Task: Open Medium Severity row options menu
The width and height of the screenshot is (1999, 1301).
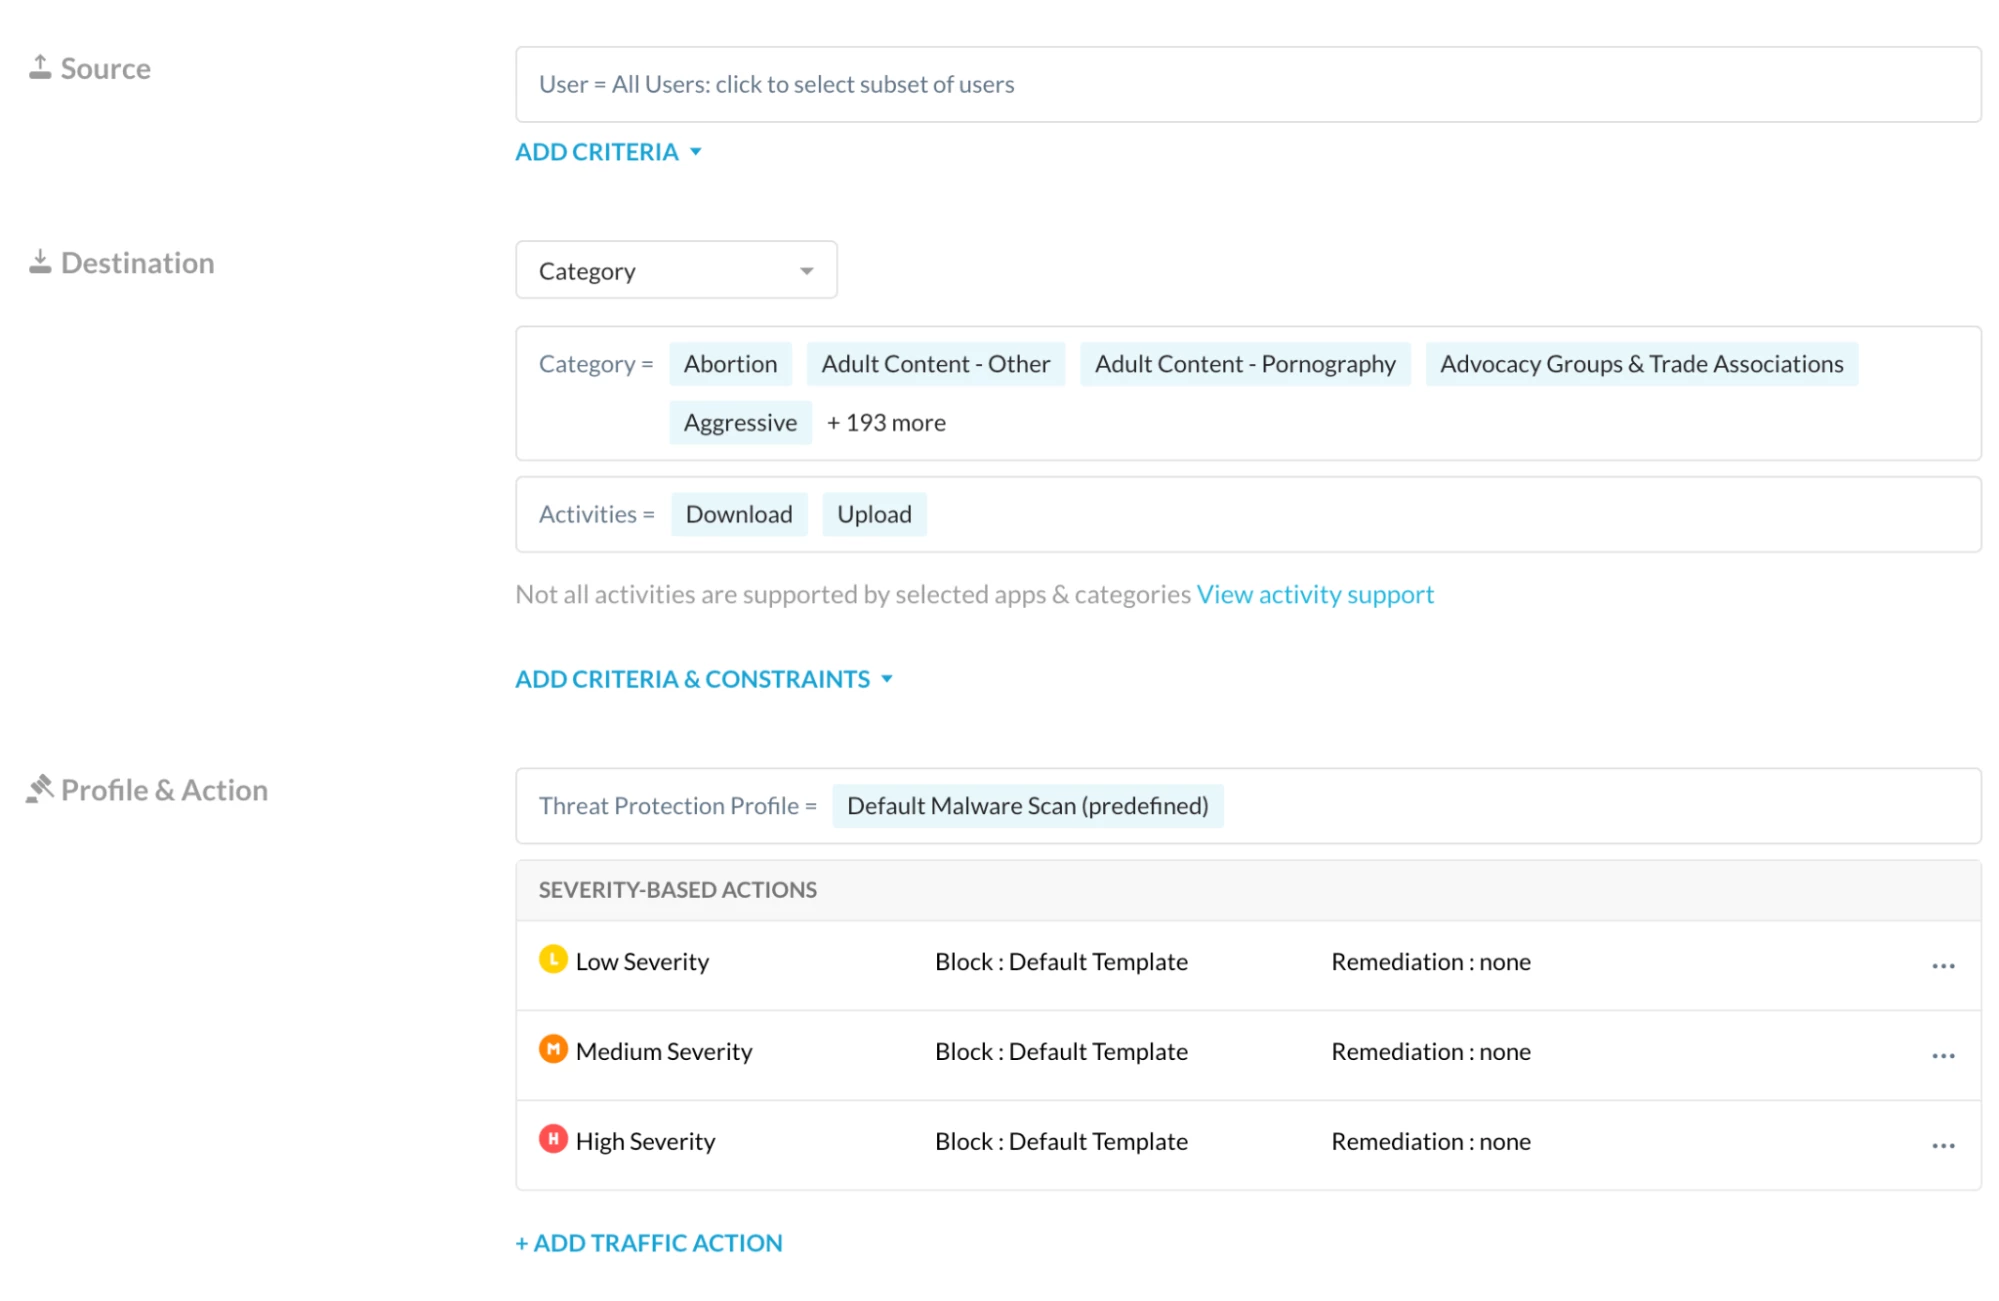Action: [x=1942, y=1056]
